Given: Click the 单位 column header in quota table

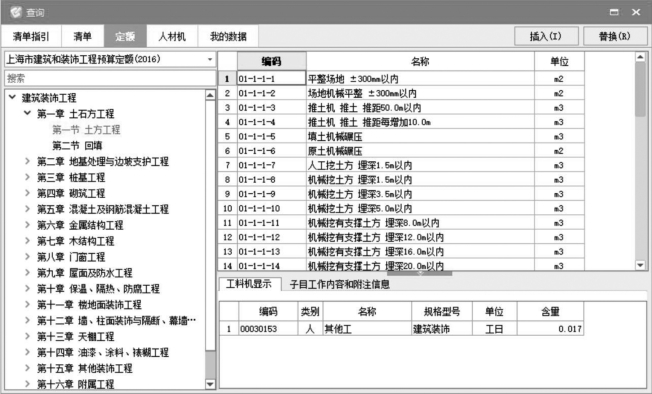Looking at the screenshot, I should pyautogui.click(x=559, y=62).
